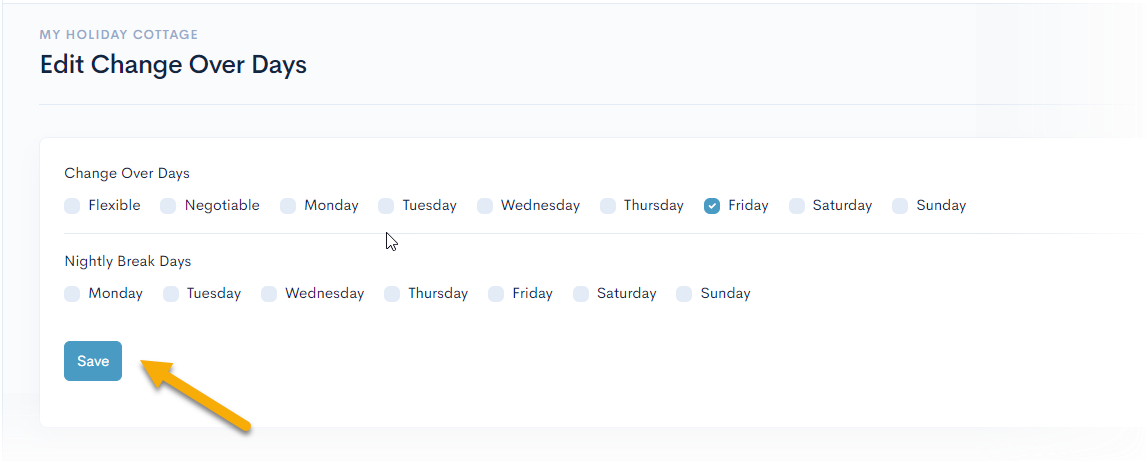Check Sunday under Change Over Days
The image size is (1147, 462).
point(900,206)
